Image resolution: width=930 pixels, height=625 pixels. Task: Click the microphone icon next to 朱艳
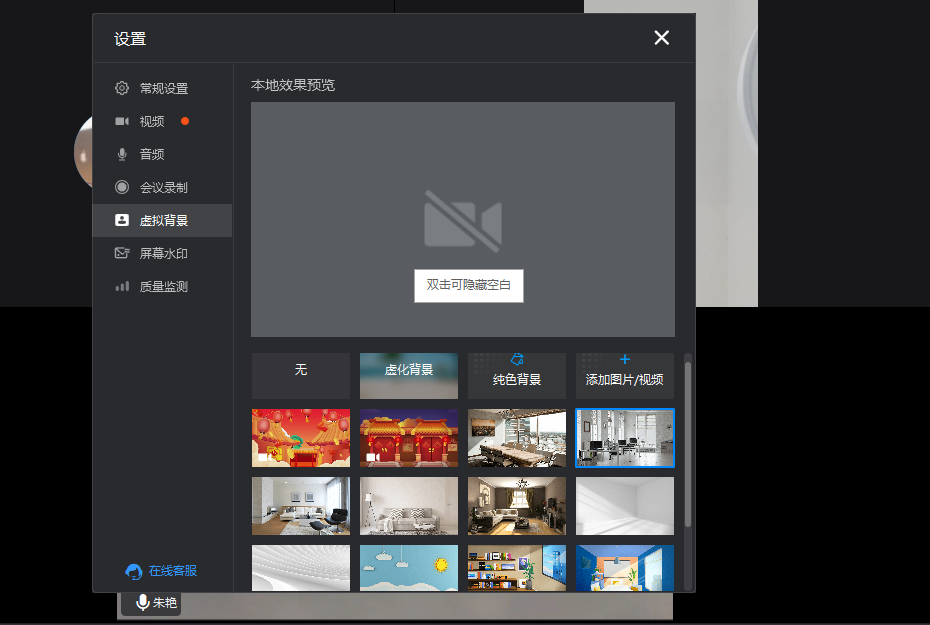click(142, 602)
